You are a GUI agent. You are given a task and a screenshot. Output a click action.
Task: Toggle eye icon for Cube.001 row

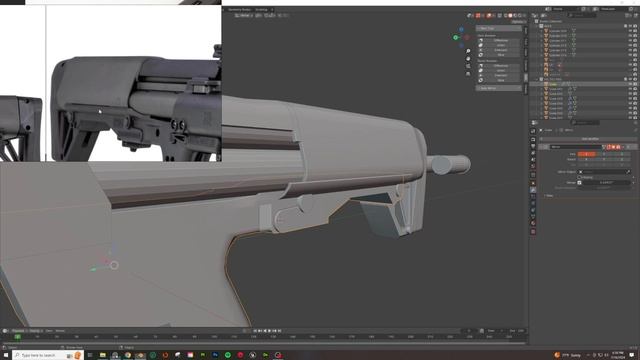click(x=631, y=89)
